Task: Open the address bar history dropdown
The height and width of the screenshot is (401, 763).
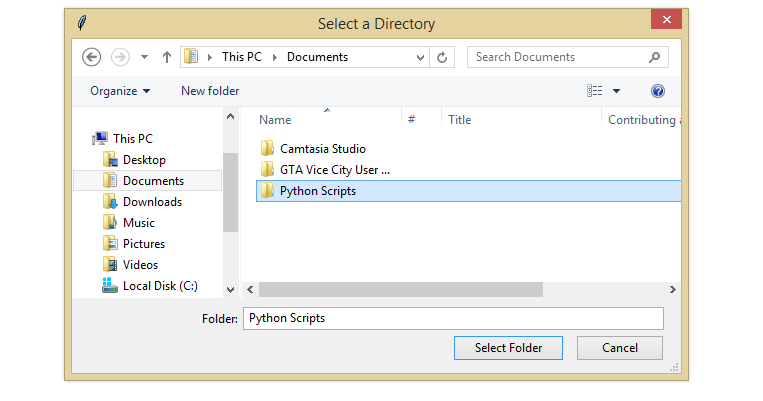Action: point(420,57)
